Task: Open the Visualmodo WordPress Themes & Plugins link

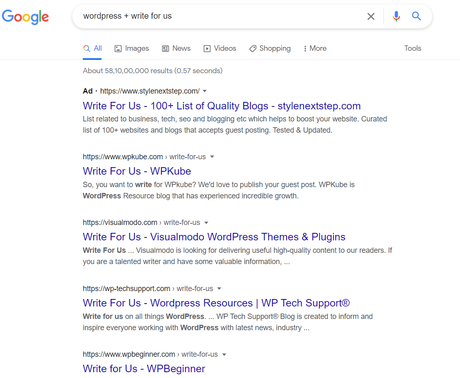Action: (x=214, y=237)
